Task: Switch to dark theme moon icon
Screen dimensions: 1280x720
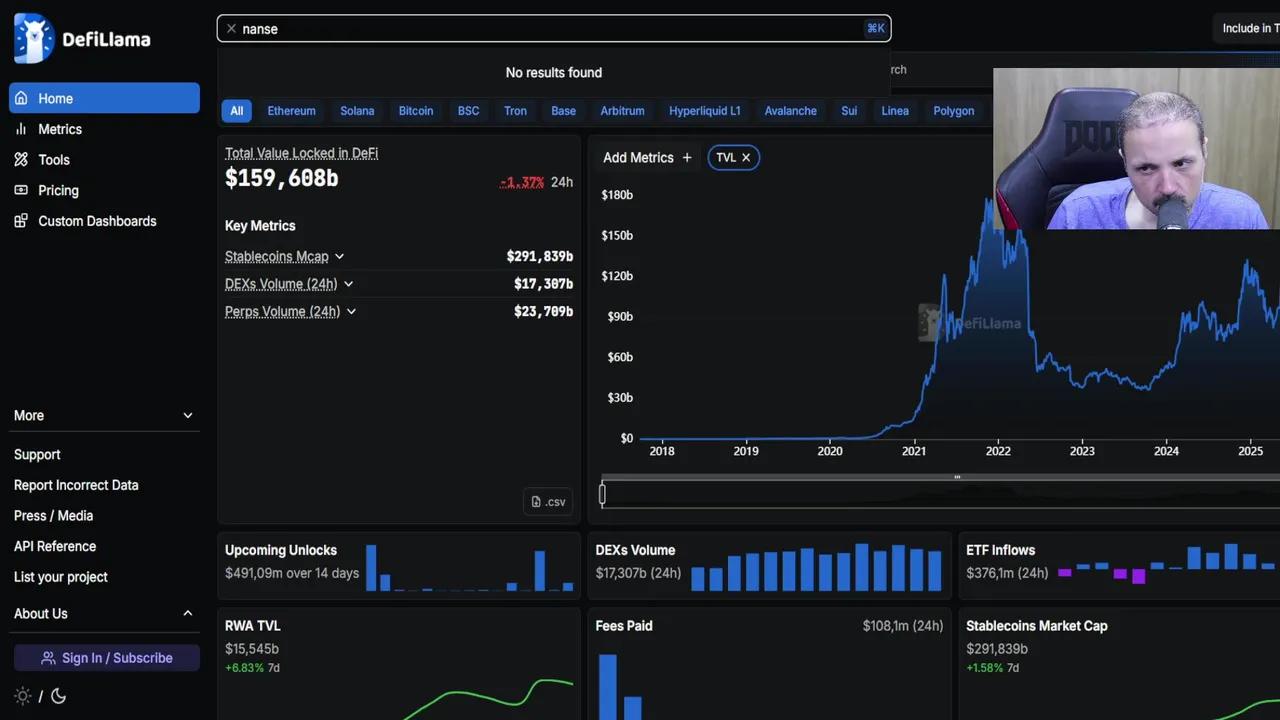Action: 58,696
